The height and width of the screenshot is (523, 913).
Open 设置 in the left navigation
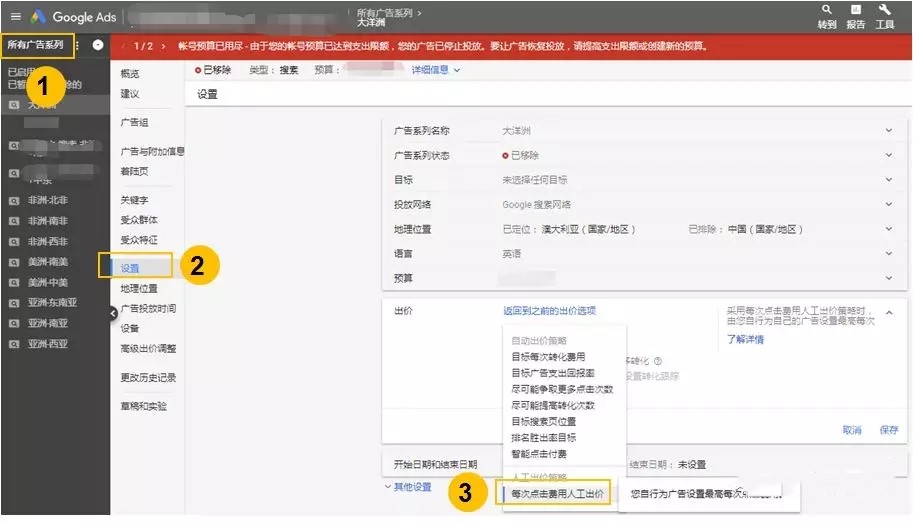(x=130, y=268)
